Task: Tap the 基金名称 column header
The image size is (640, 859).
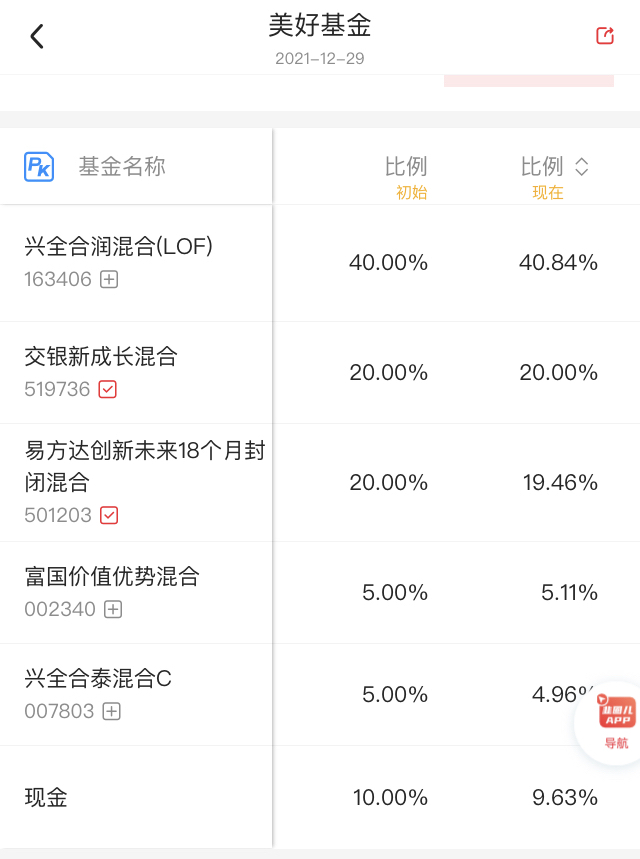Action: pyautogui.click(x=122, y=167)
